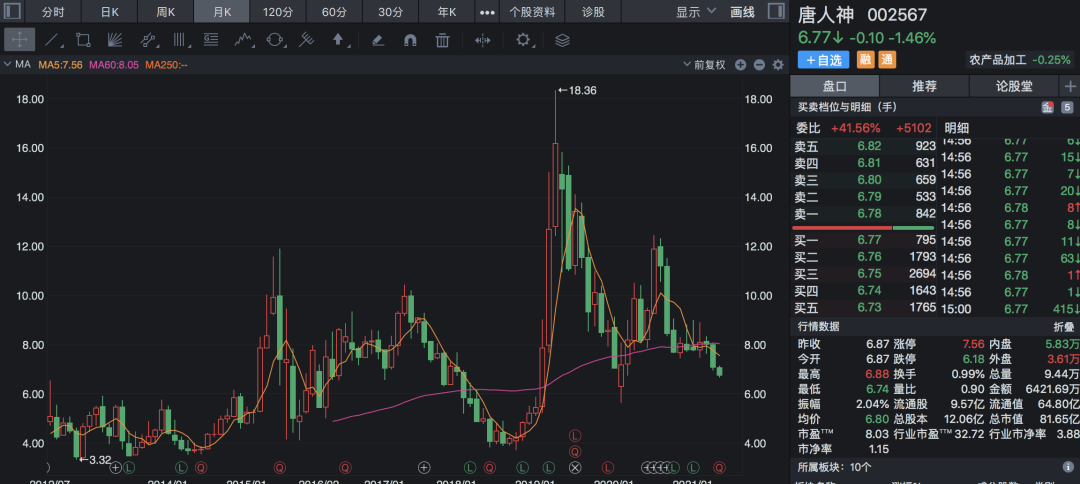The width and height of the screenshot is (1080, 484).
Task: Toggle the left sidebar panel icon
Action: [x=12, y=12]
